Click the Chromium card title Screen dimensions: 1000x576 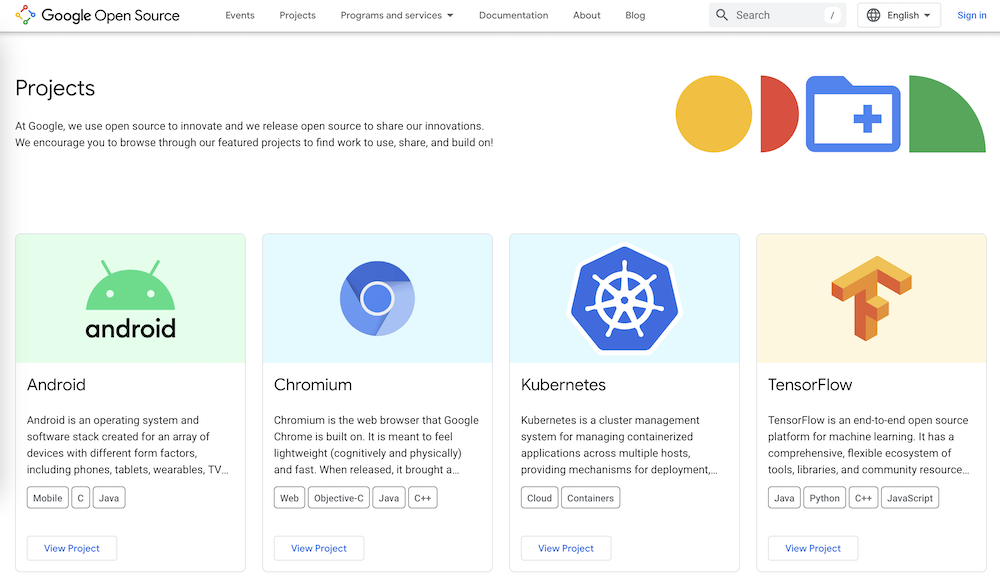[x=313, y=385]
